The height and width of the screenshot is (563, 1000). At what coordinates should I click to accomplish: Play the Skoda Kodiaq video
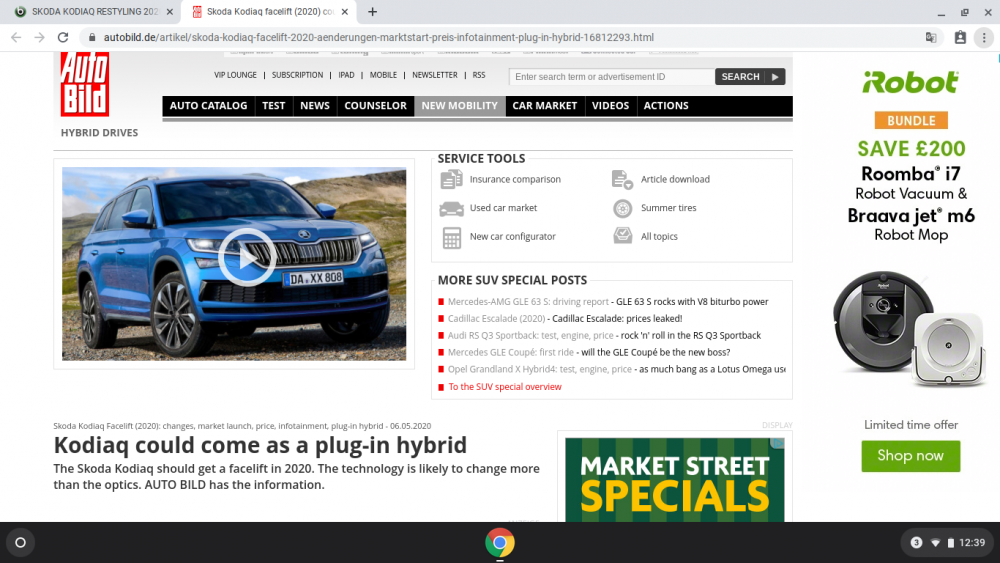click(247, 258)
